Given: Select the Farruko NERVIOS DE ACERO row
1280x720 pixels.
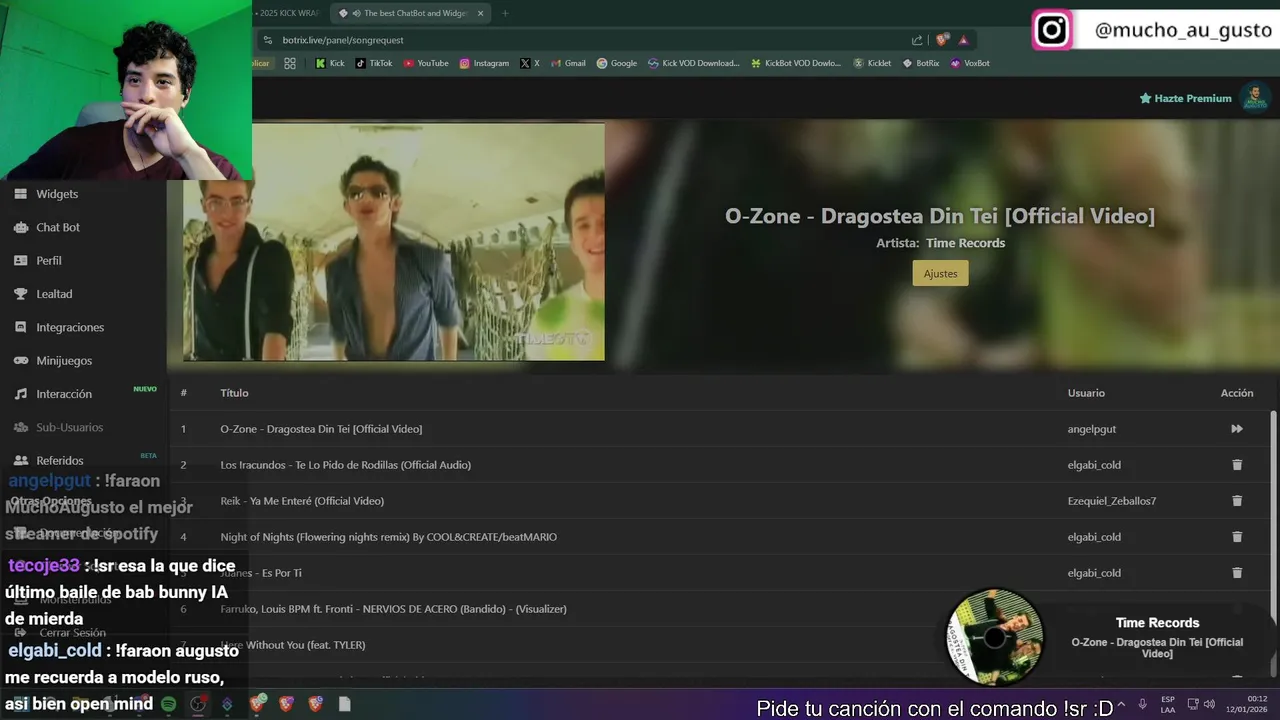Looking at the screenshot, I should coord(720,609).
